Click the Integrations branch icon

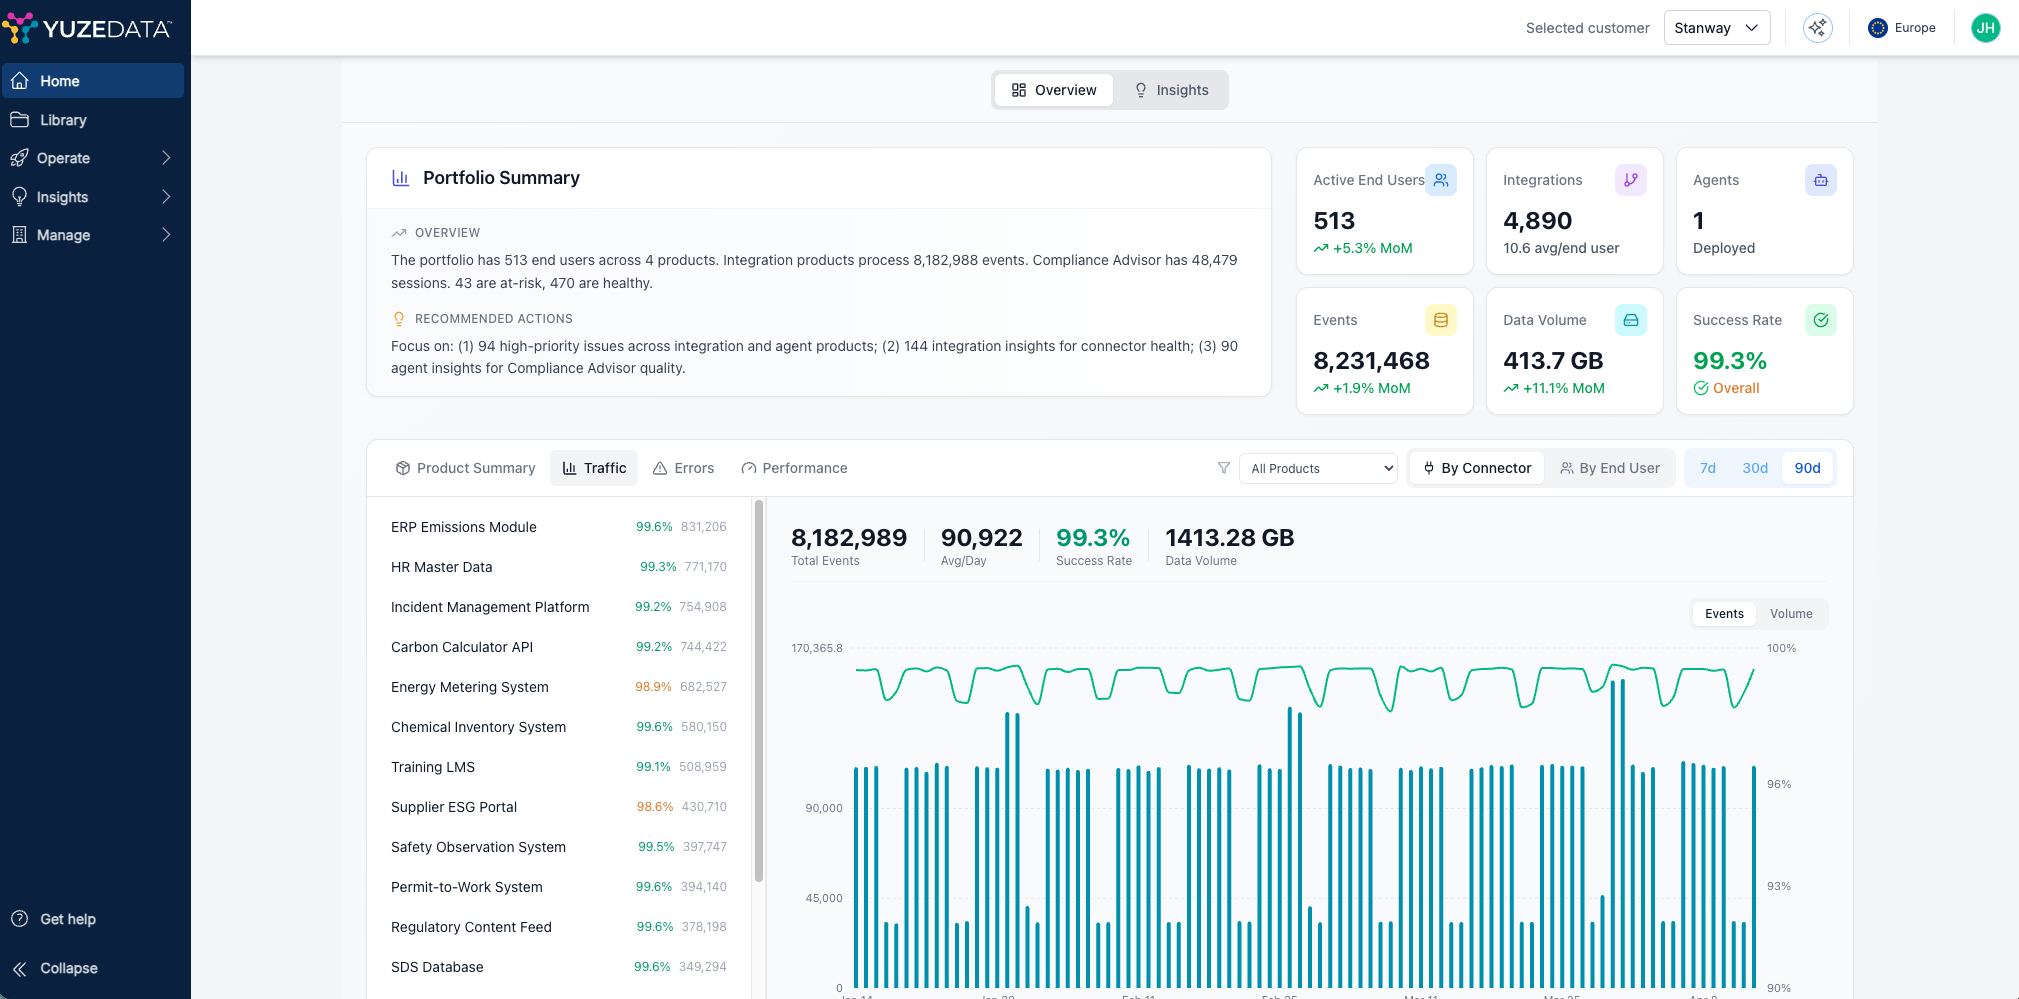1630,180
